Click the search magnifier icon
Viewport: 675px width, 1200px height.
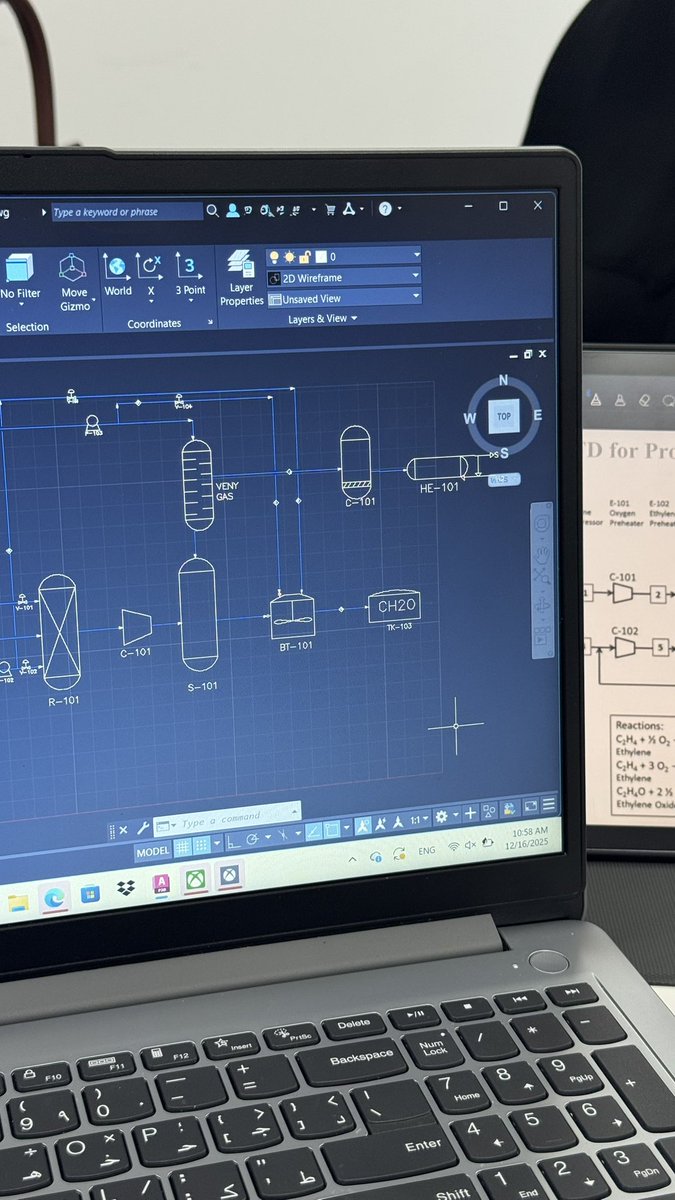tap(212, 211)
